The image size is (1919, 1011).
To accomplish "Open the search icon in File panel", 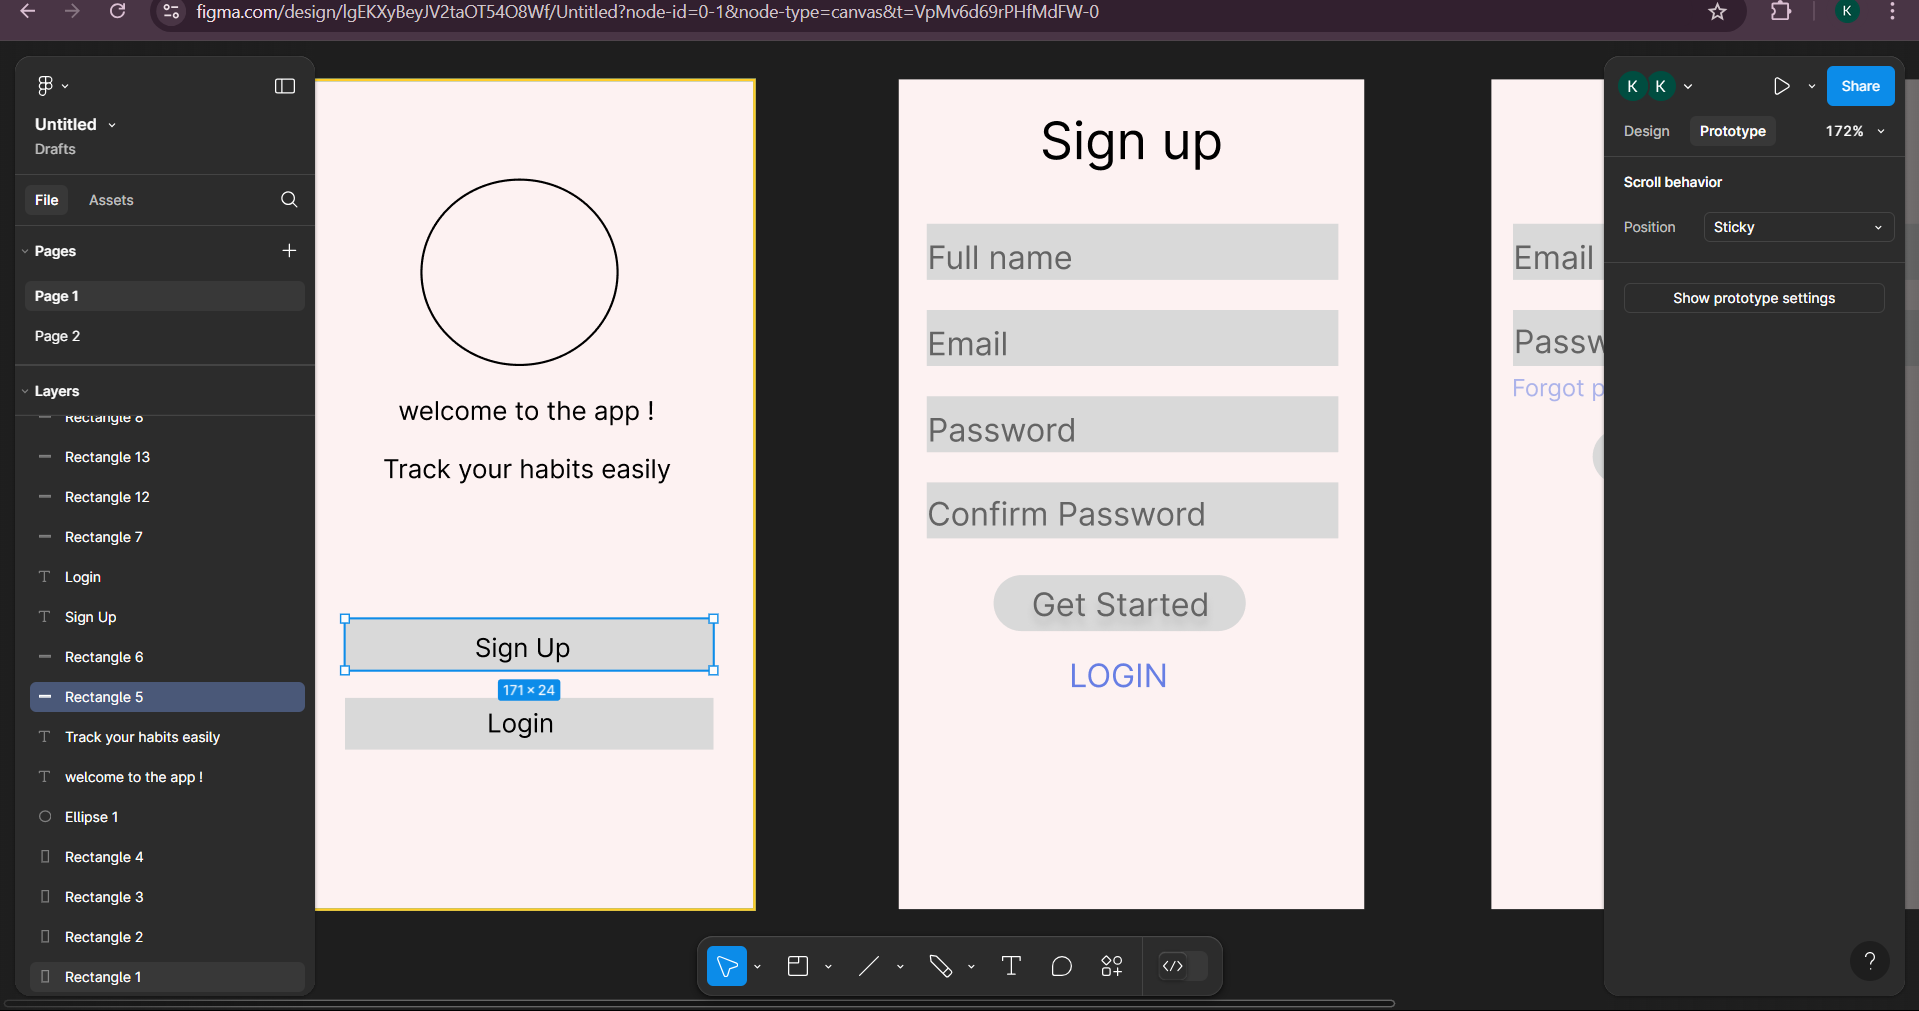I will 289,199.
